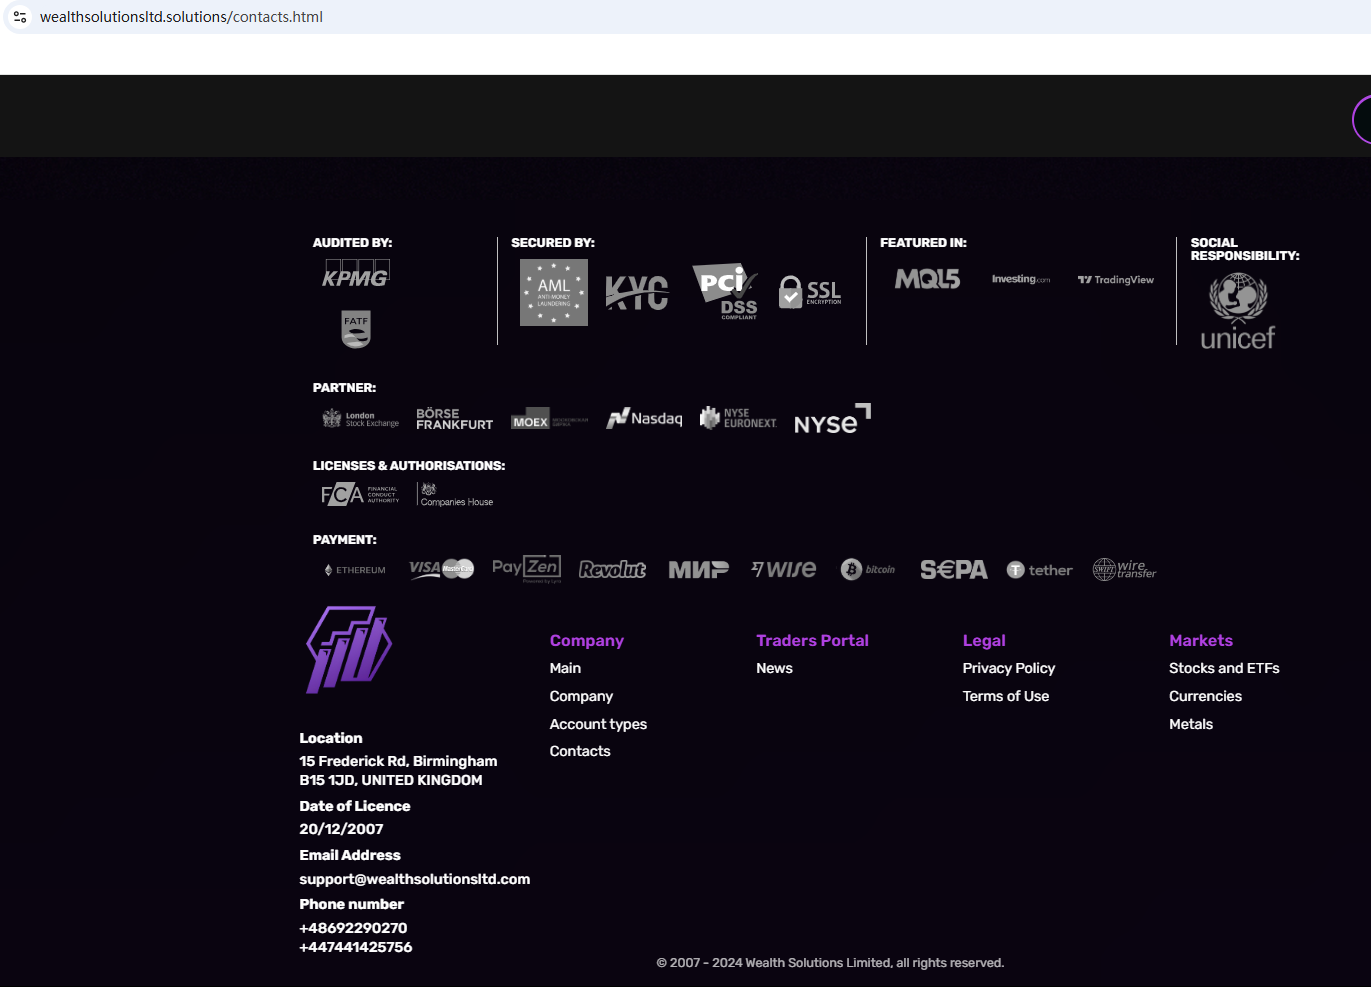Click the PCI DSS compliance badge
This screenshot has width=1371, height=987.
coord(724,291)
